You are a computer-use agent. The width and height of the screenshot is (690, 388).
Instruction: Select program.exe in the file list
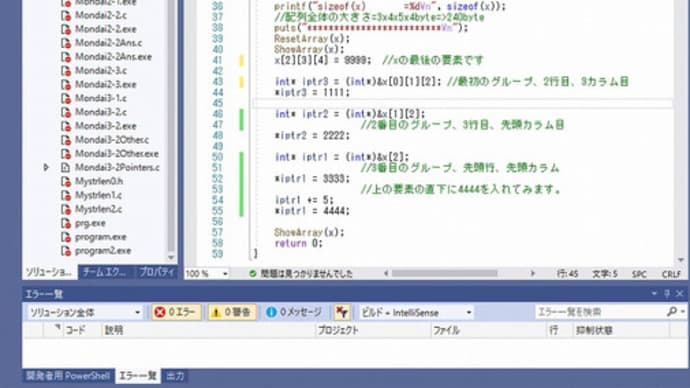100,237
